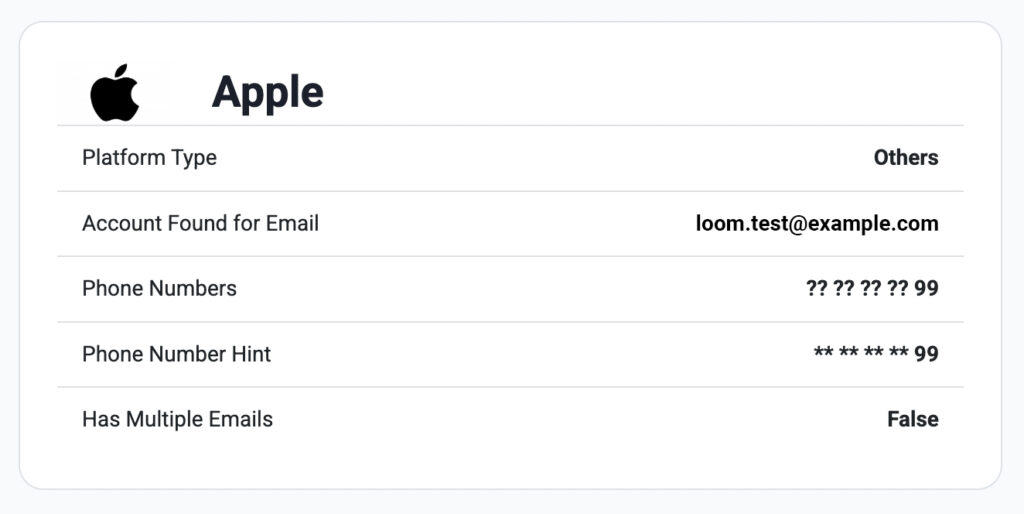
Task: Click the Platform Type row
Action: 510,158
